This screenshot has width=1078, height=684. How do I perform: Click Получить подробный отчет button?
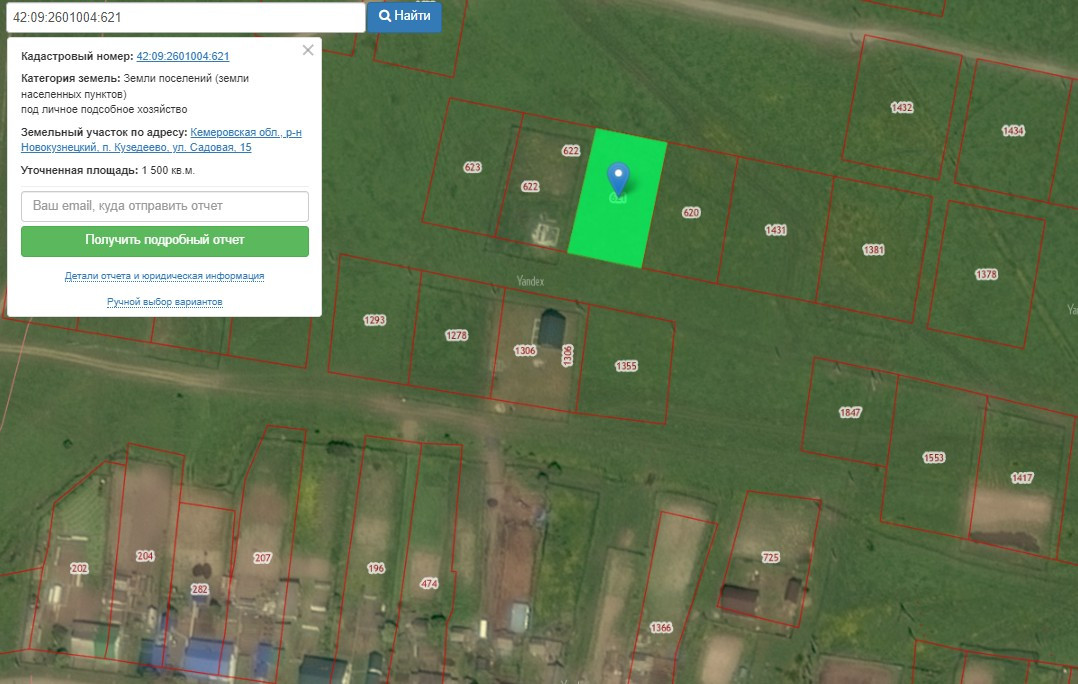click(165, 241)
